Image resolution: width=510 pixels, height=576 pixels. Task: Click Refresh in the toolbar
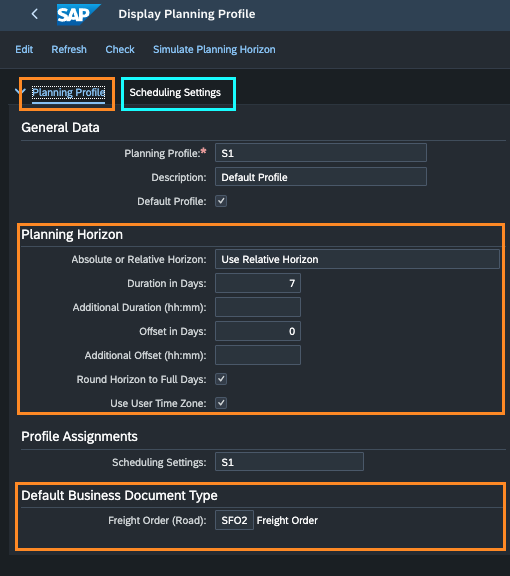(x=69, y=49)
